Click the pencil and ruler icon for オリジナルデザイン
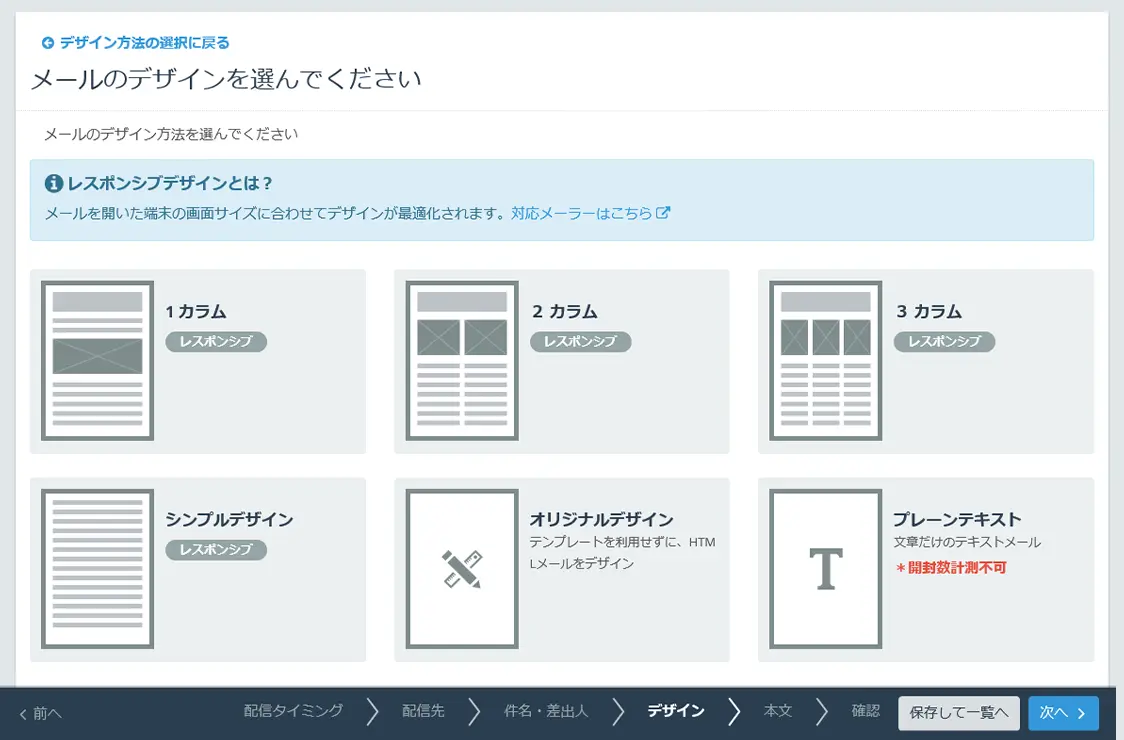The image size is (1124, 740). [x=462, y=569]
